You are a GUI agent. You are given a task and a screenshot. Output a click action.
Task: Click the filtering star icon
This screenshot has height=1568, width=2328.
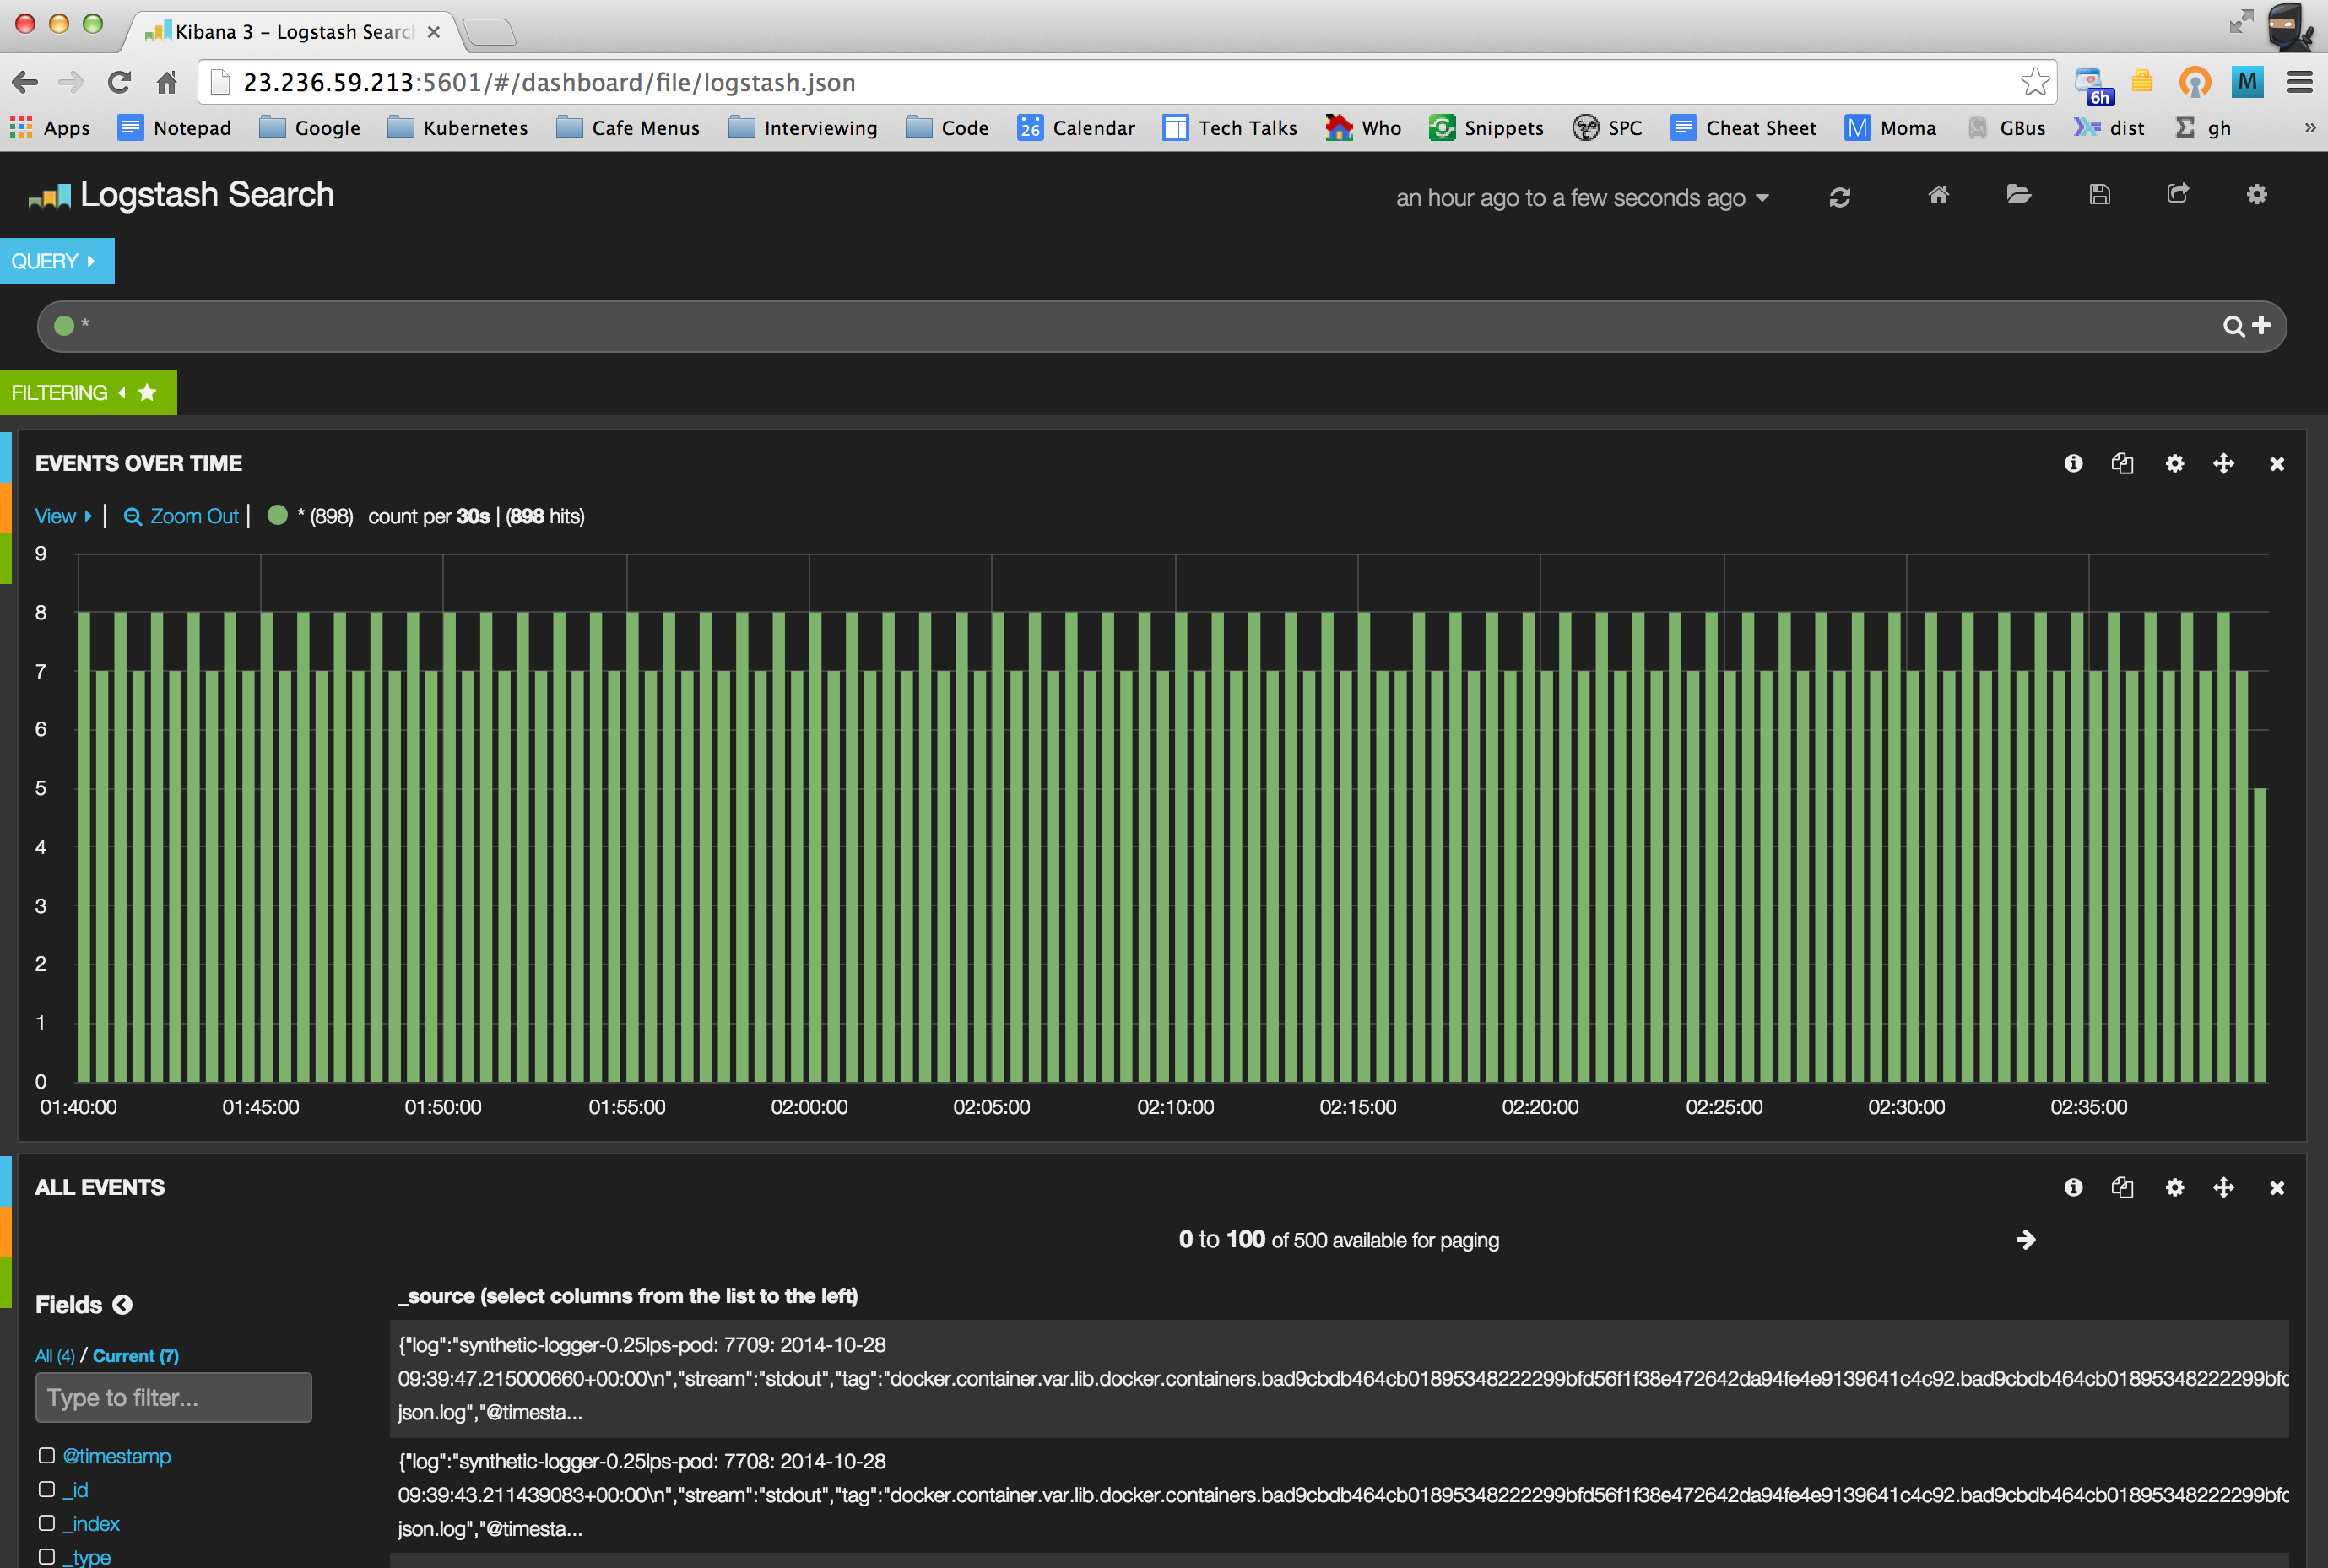click(147, 392)
